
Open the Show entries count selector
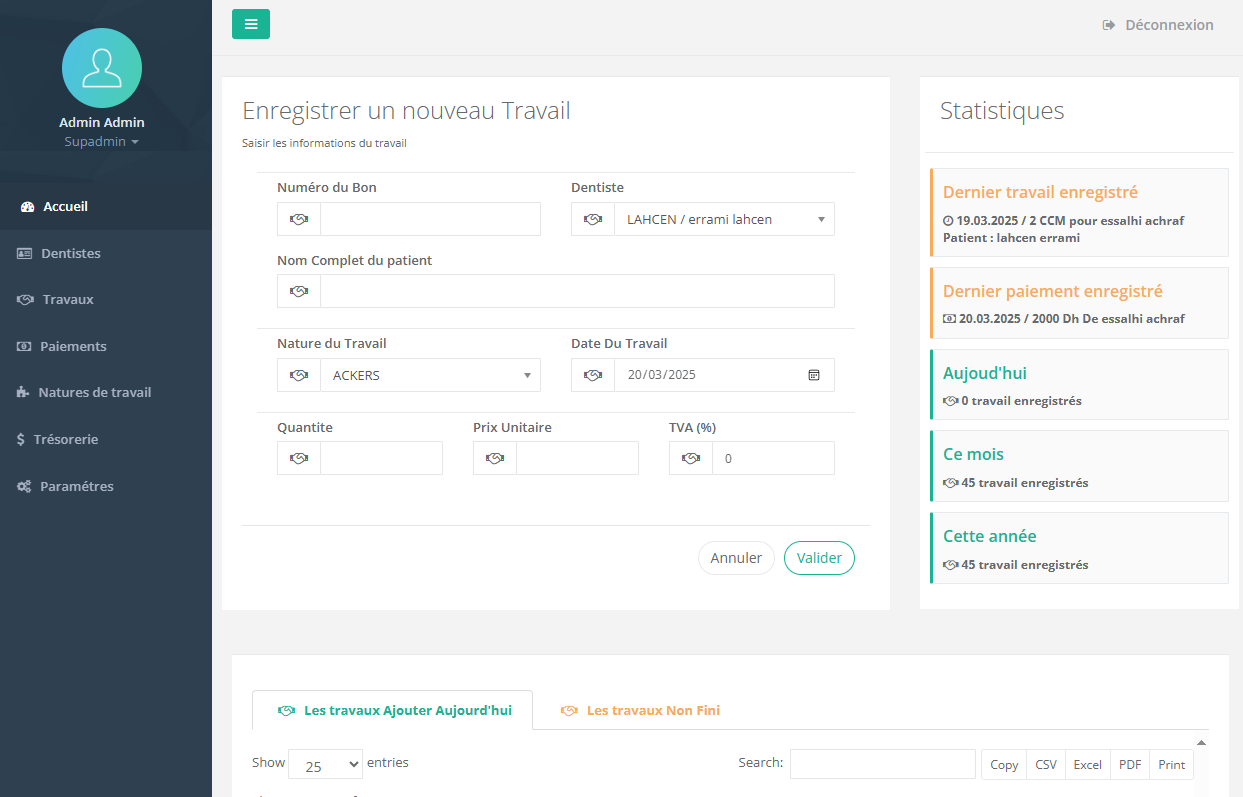click(325, 765)
